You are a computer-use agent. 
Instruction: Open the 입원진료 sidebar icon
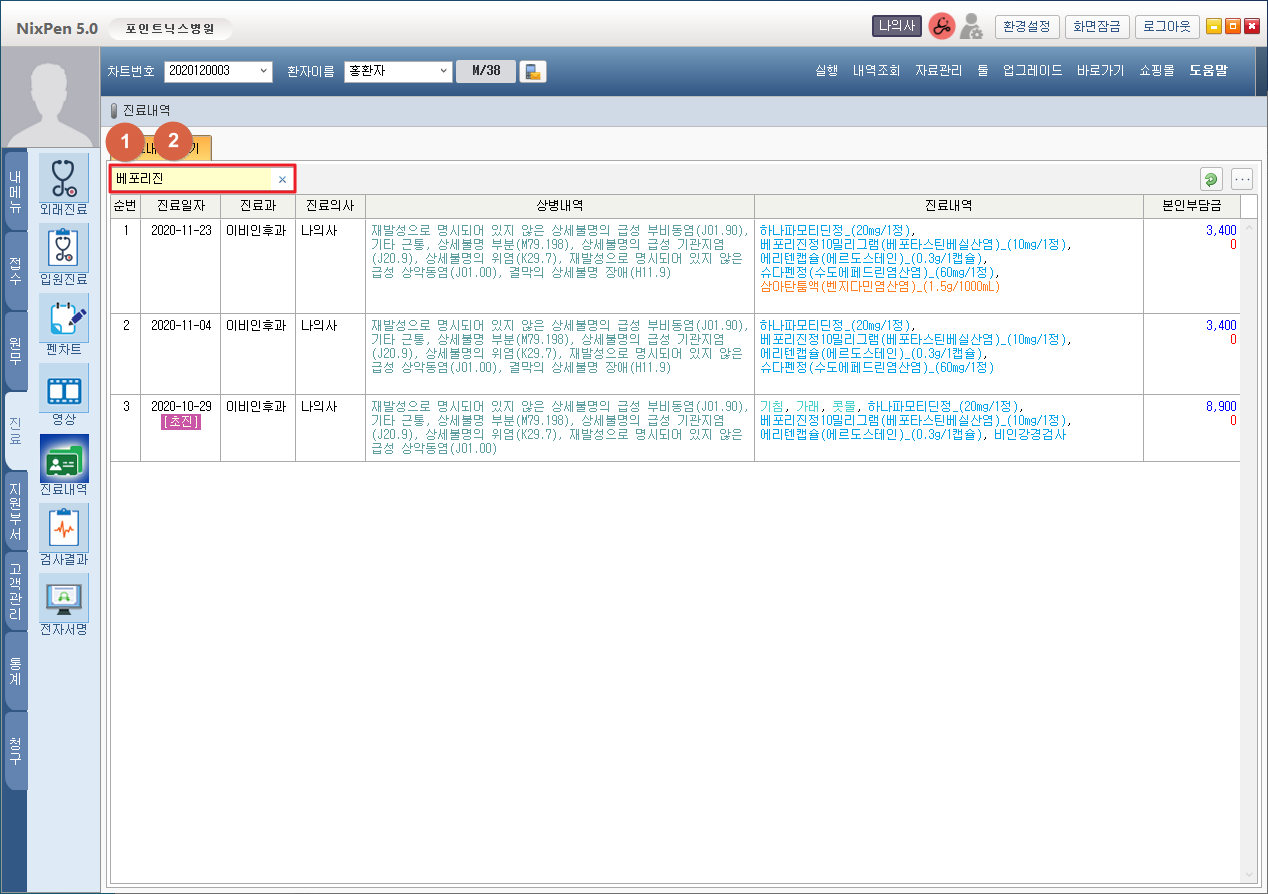coord(63,249)
